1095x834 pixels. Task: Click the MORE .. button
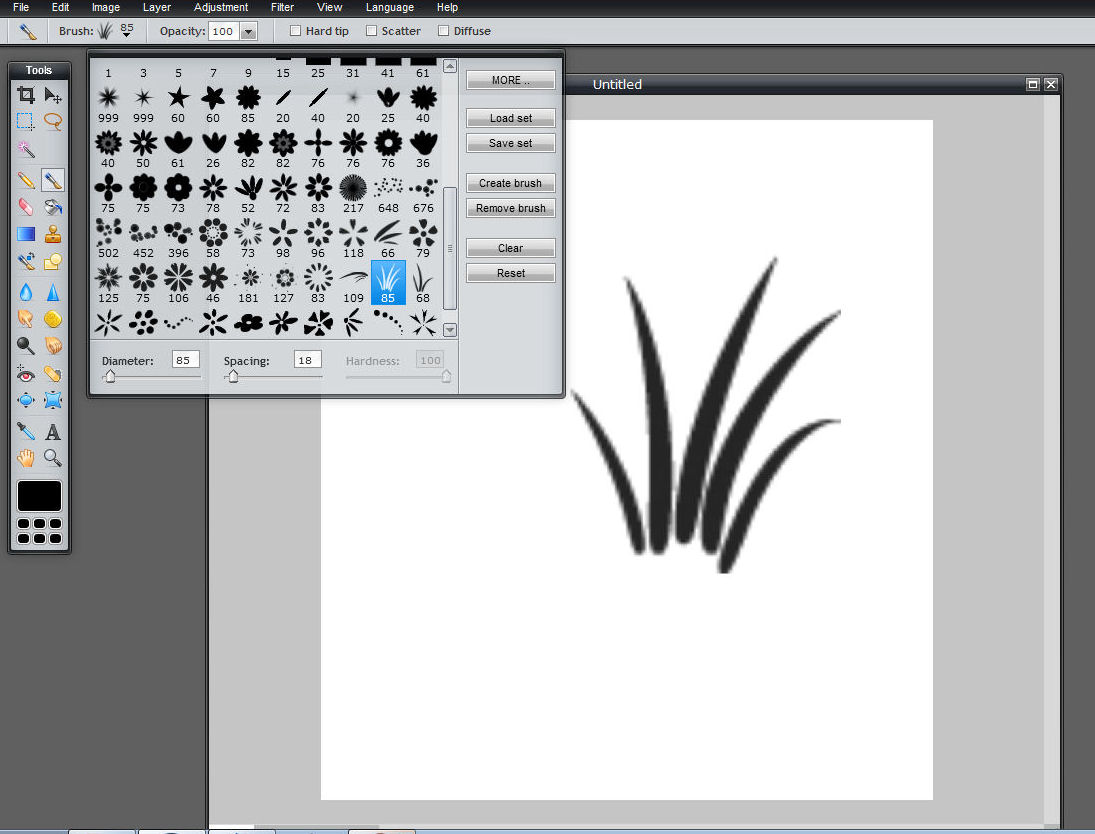[x=510, y=80]
